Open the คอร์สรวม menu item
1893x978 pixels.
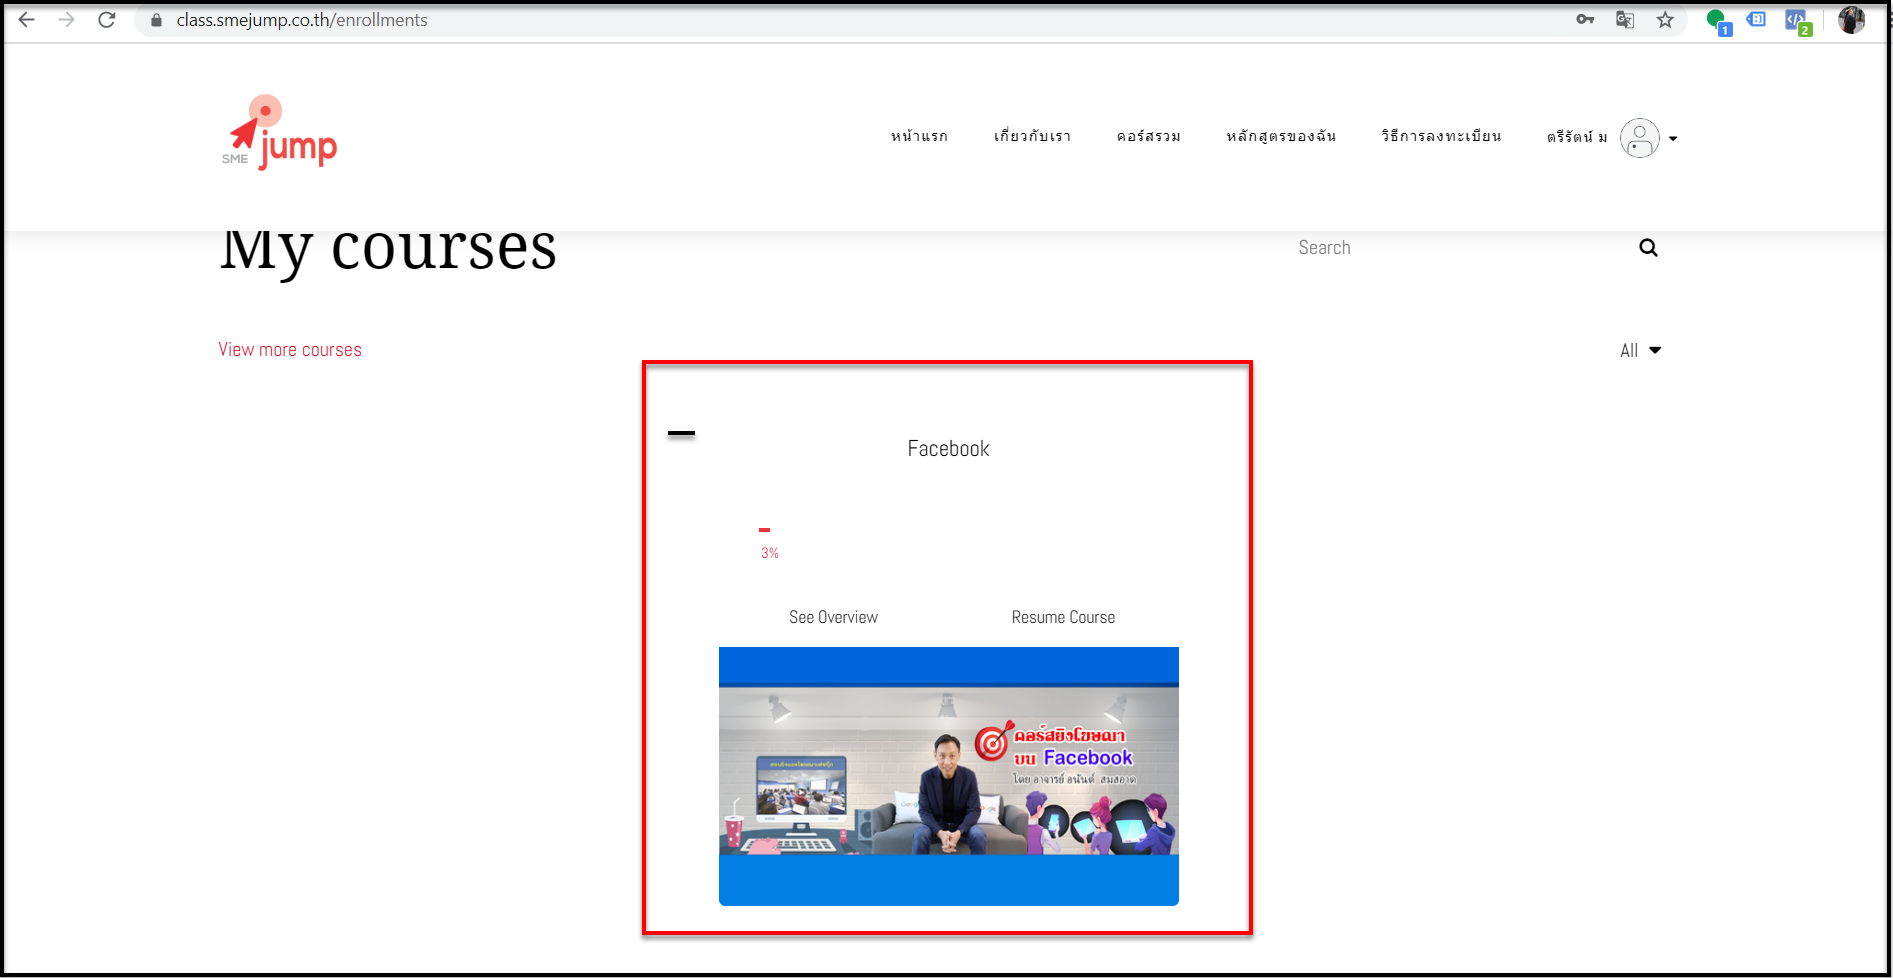click(1148, 136)
